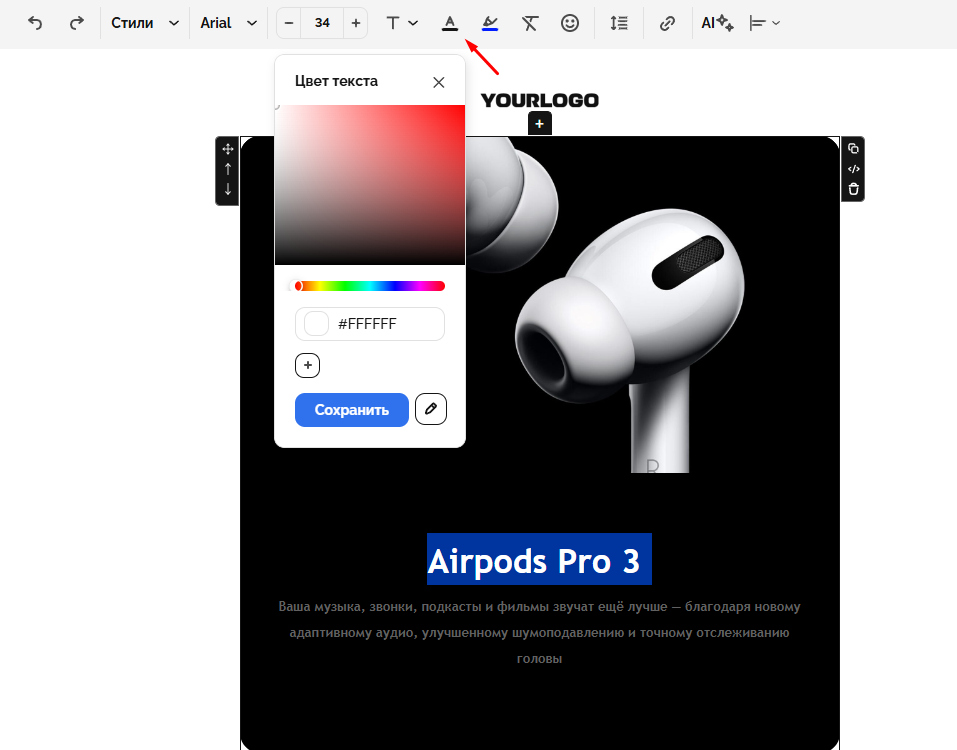The height and width of the screenshot is (750, 957).
Task: Expand the Стили dropdown
Action: pyautogui.click(x=145, y=23)
